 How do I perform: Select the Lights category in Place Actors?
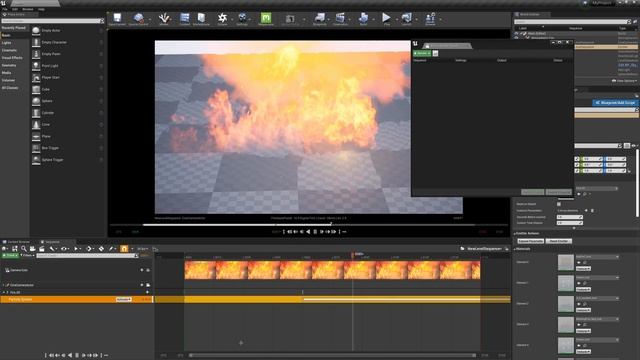tap(7, 43)
